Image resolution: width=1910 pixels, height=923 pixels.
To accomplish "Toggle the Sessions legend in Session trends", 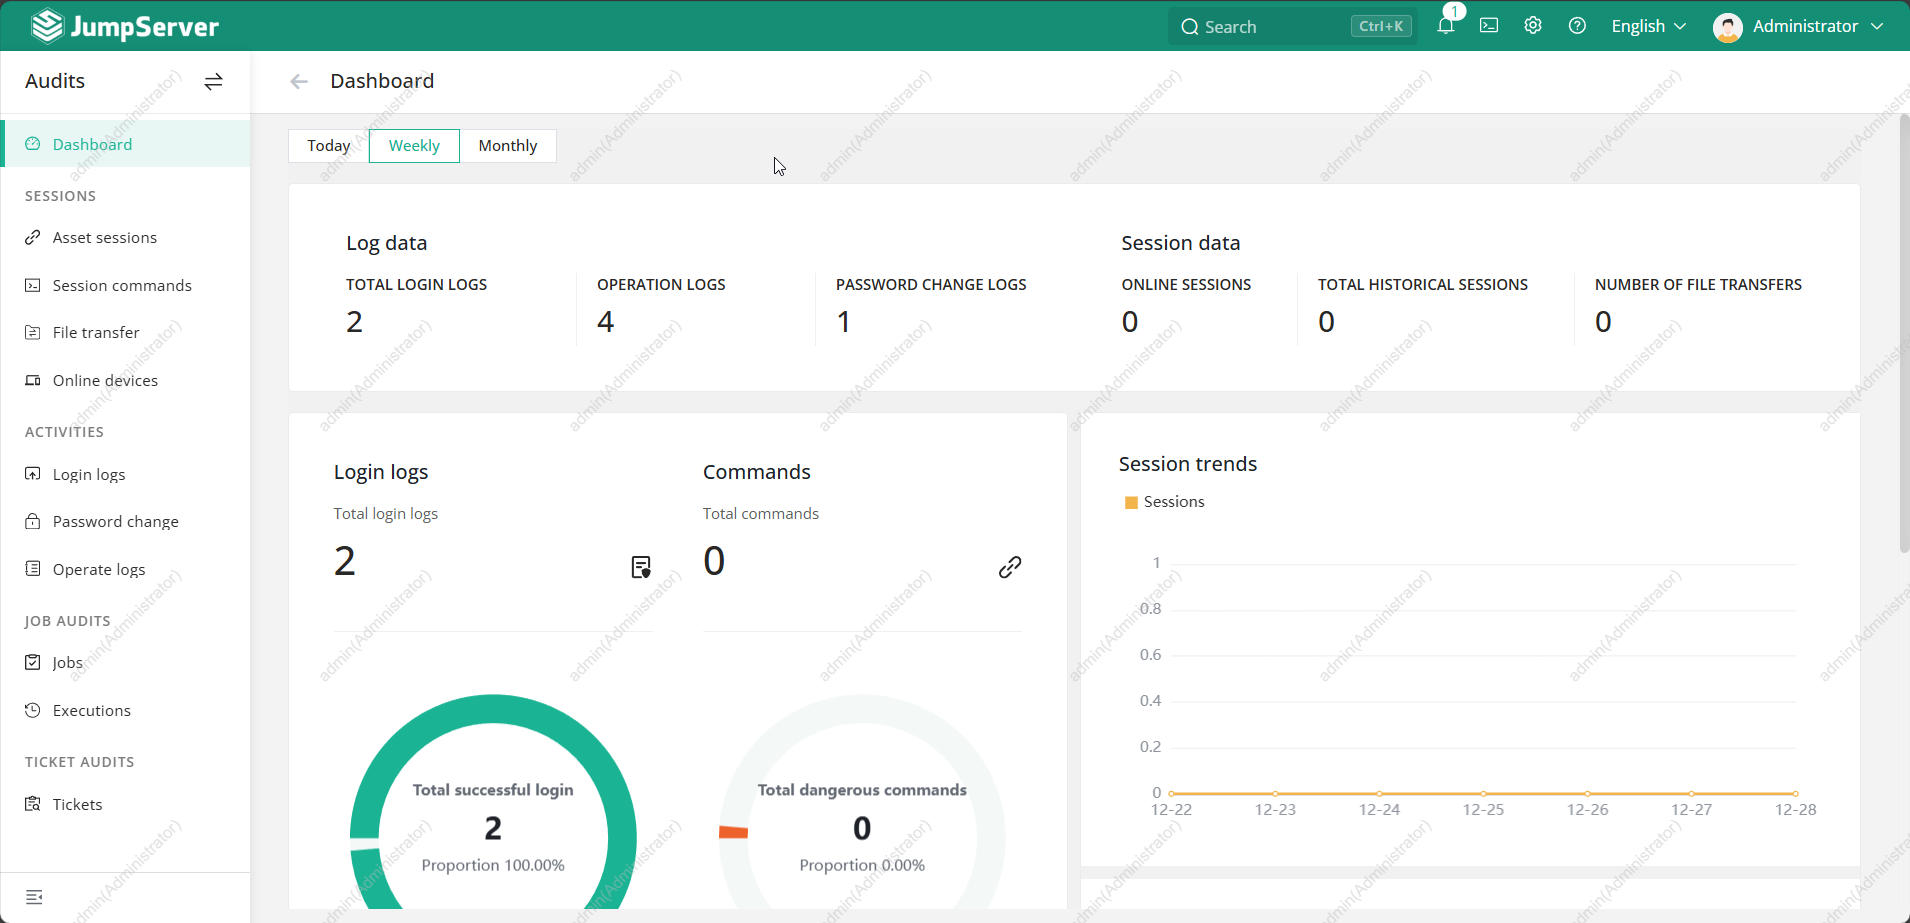I will pyautogui.click(x=1173, y=502).
